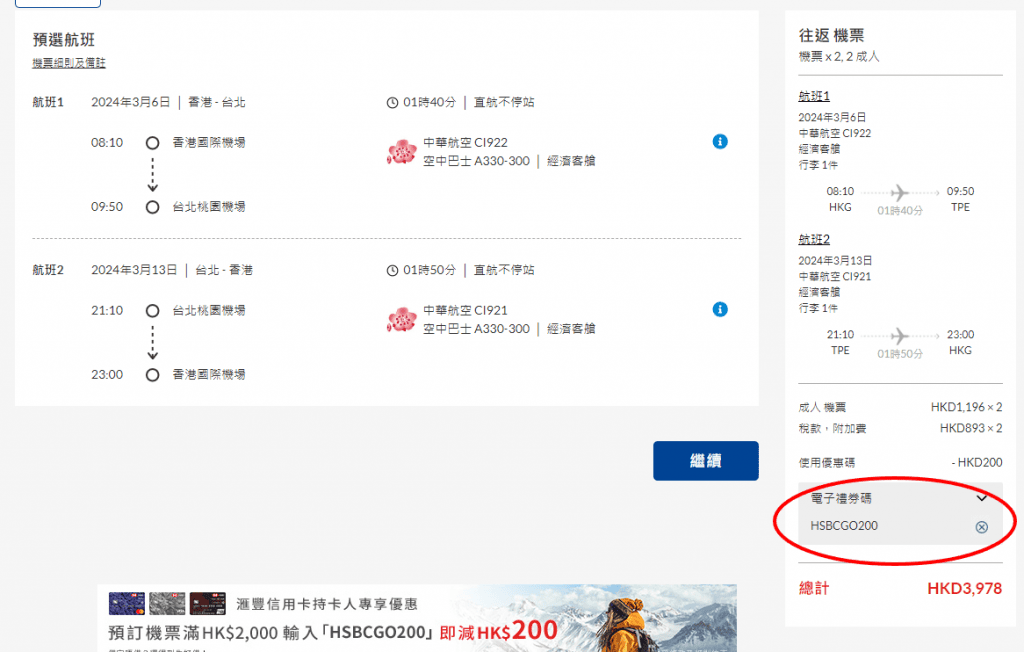The height and width of the screenshot is (652, 1024).
Task: Open the 機票細則及備註 link
Action: click(69, 63)
